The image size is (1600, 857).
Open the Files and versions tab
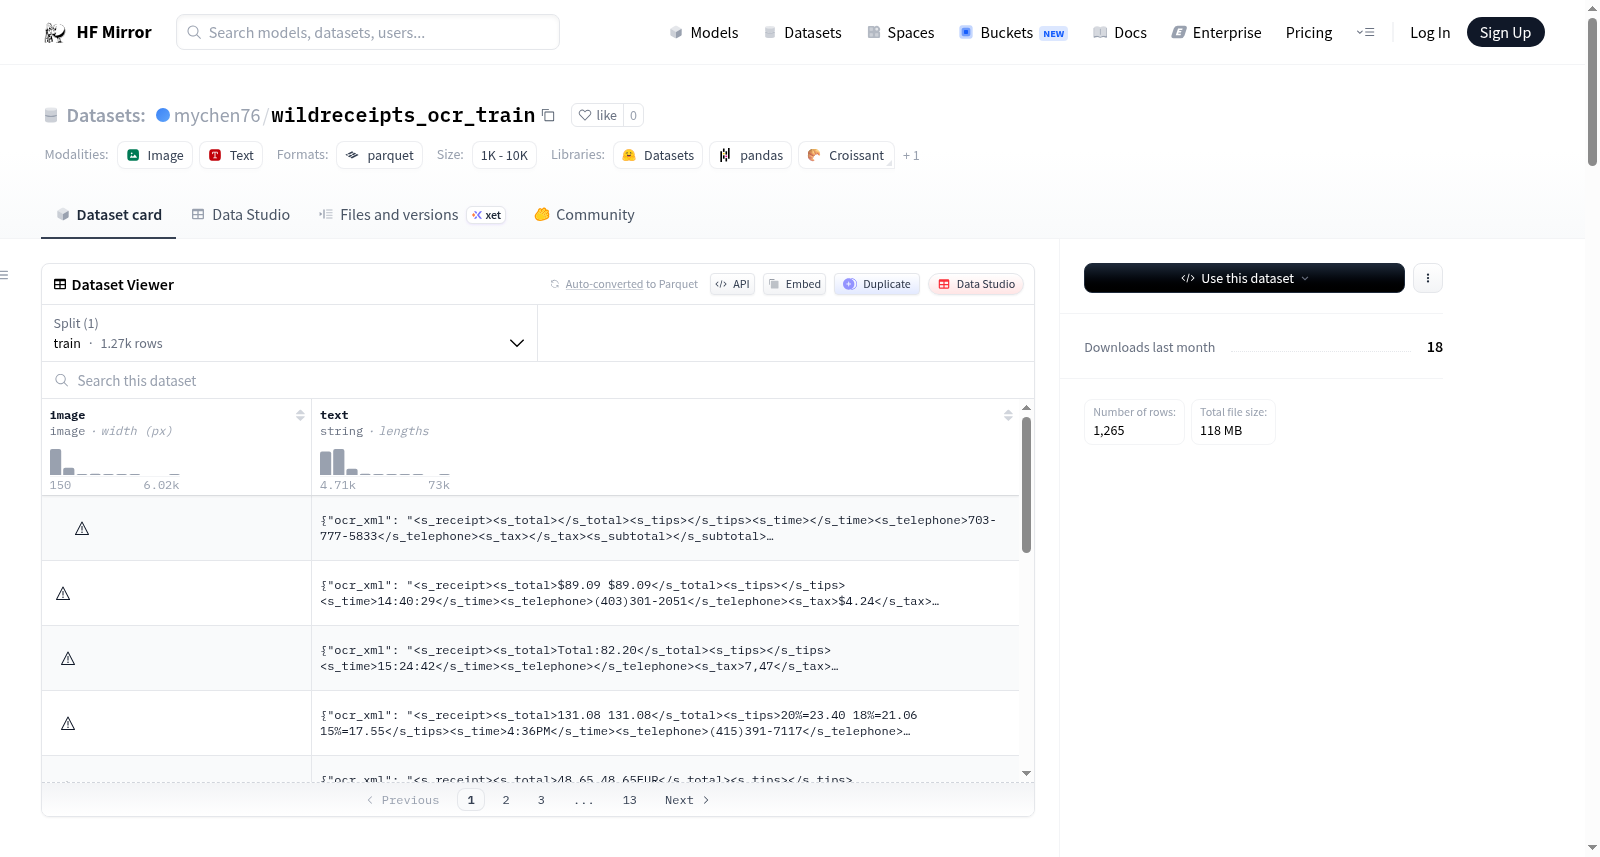pyautogui.click(x=412, y=215)
